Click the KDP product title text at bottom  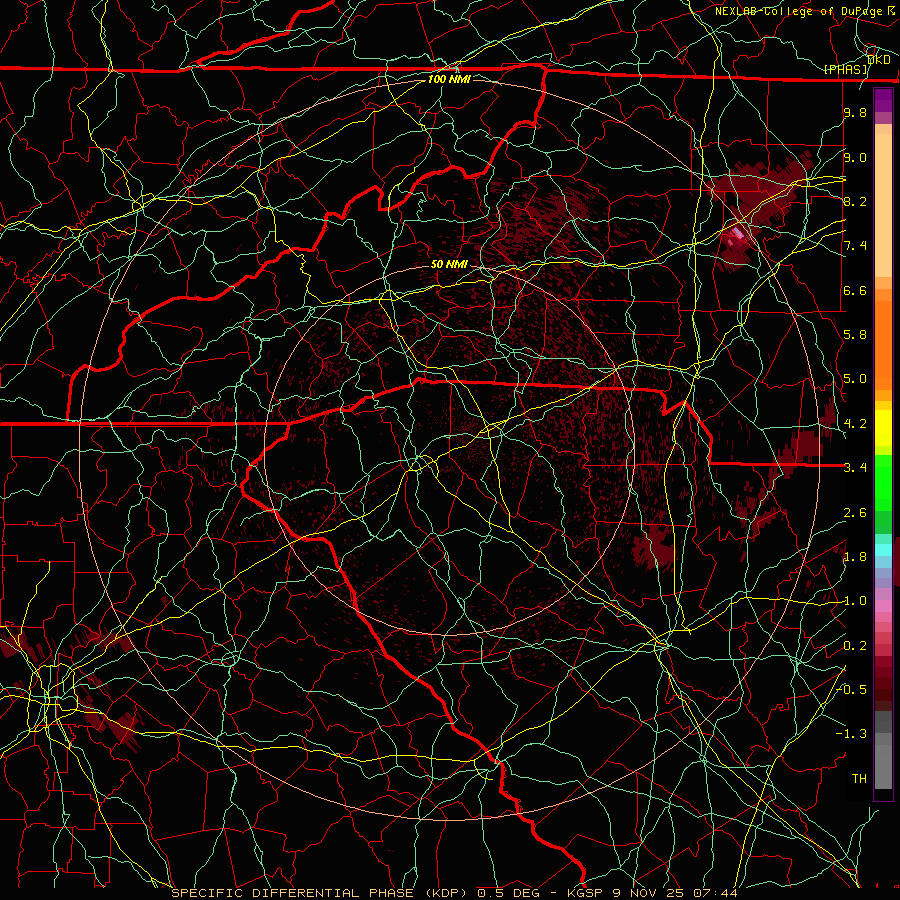click(x=454, y=893)
